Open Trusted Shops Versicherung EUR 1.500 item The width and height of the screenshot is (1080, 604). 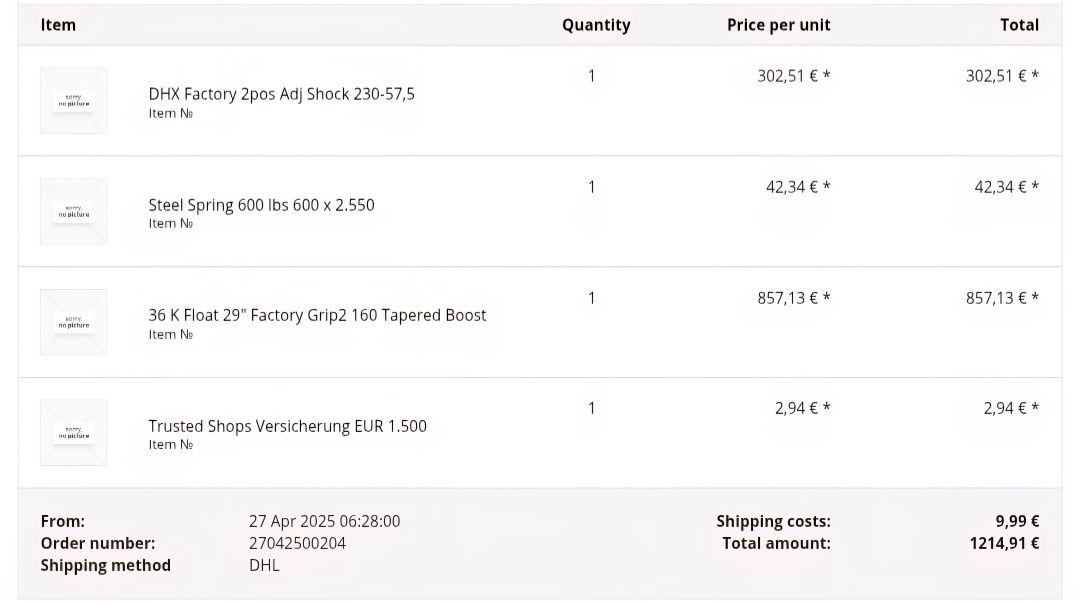[x=288, y=426]
